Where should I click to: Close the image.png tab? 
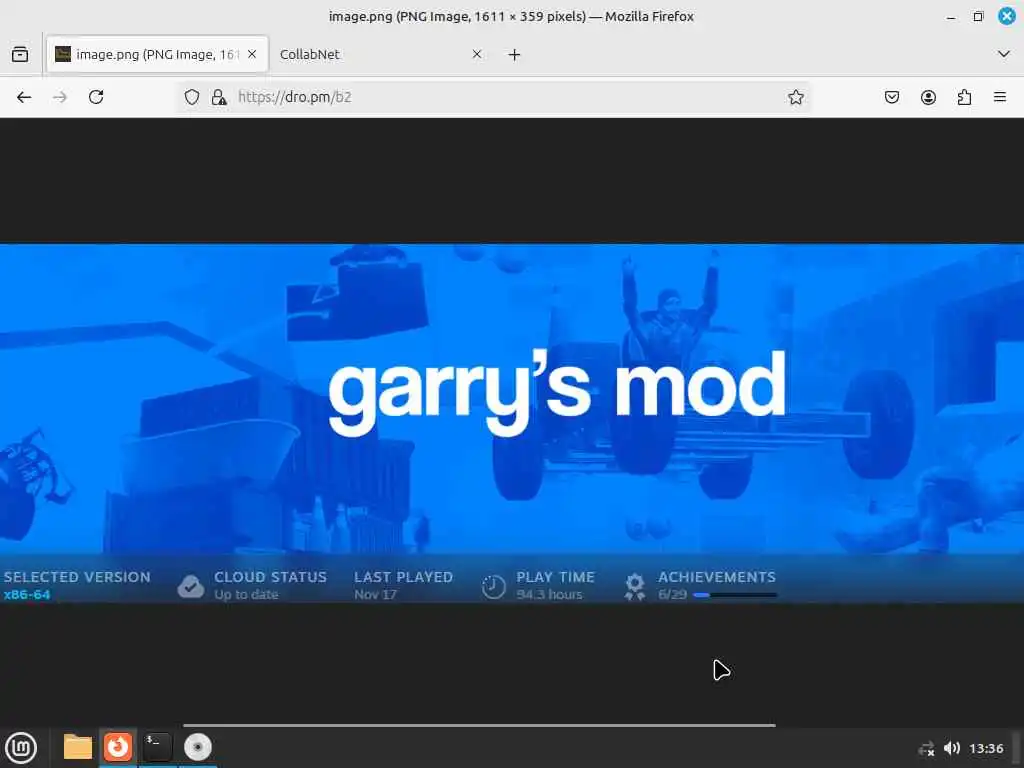click(252, 54)
